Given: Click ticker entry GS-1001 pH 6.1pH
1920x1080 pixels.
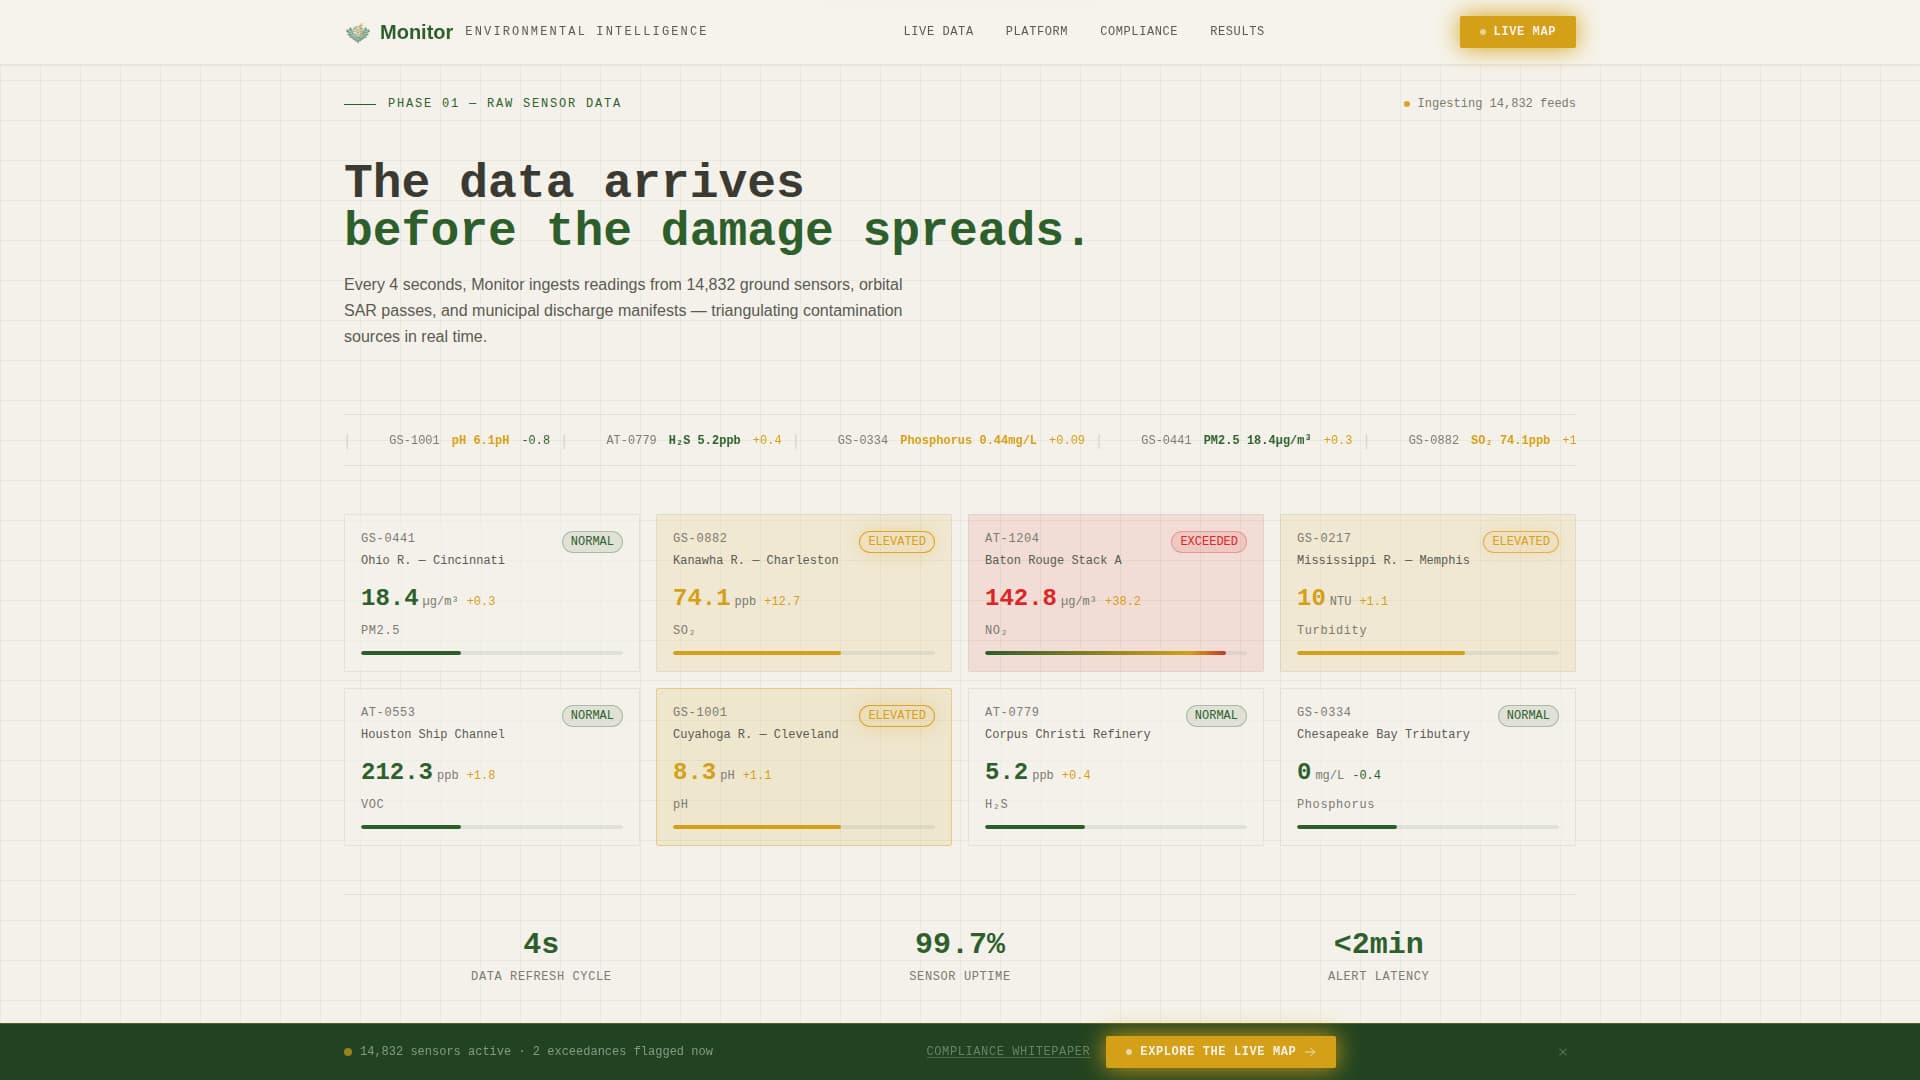Looking at the screenshot, I should point(469,440).
